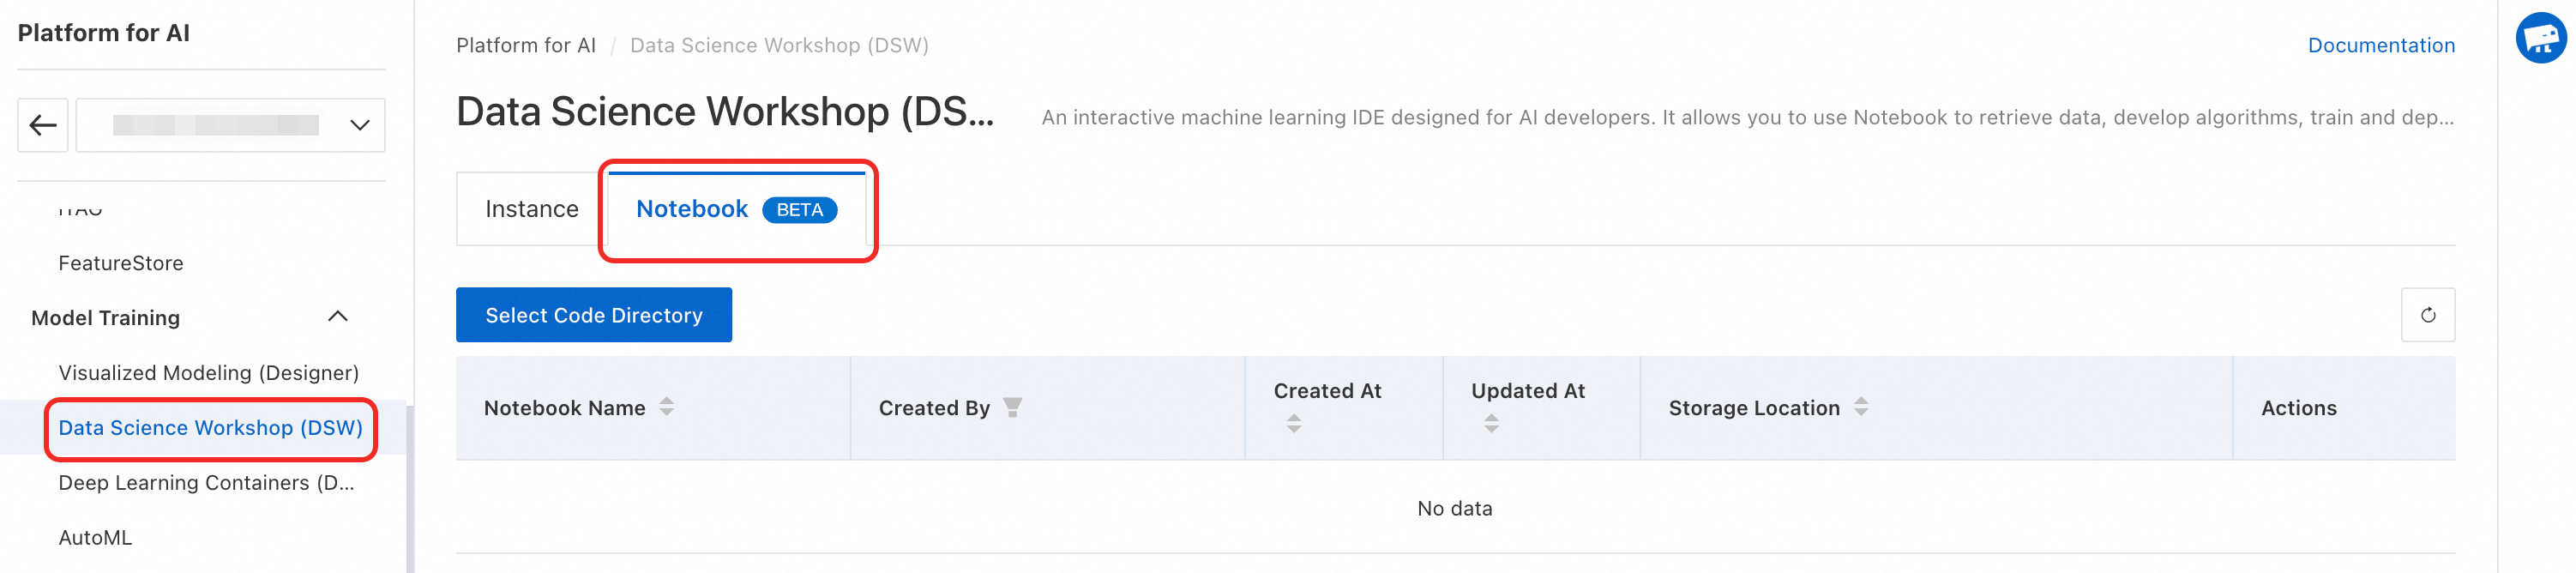Sort by Storage Location column arrows
Viewport: 2576px width, 573px height.
coord(1860,407)
